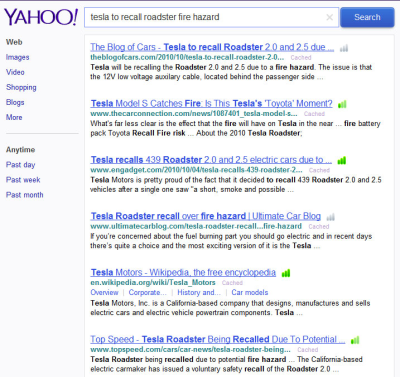
Task: Select the Web search category
Action: click(x=14, y=42)
